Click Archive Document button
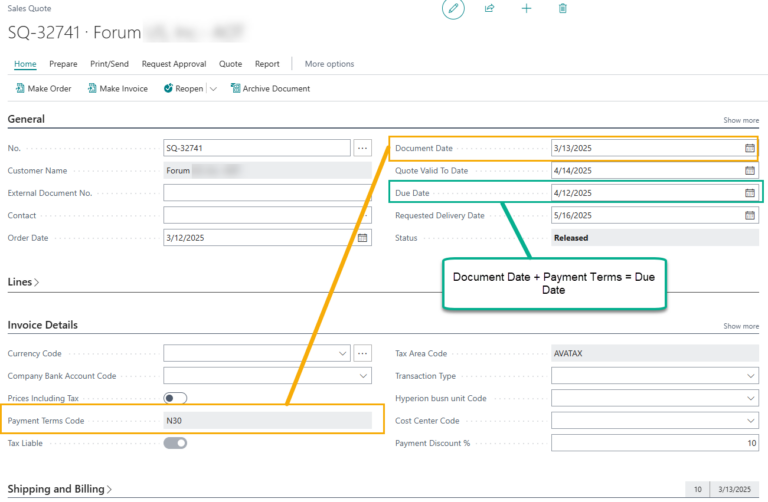The image size is (768, 502). coord(270,89)
